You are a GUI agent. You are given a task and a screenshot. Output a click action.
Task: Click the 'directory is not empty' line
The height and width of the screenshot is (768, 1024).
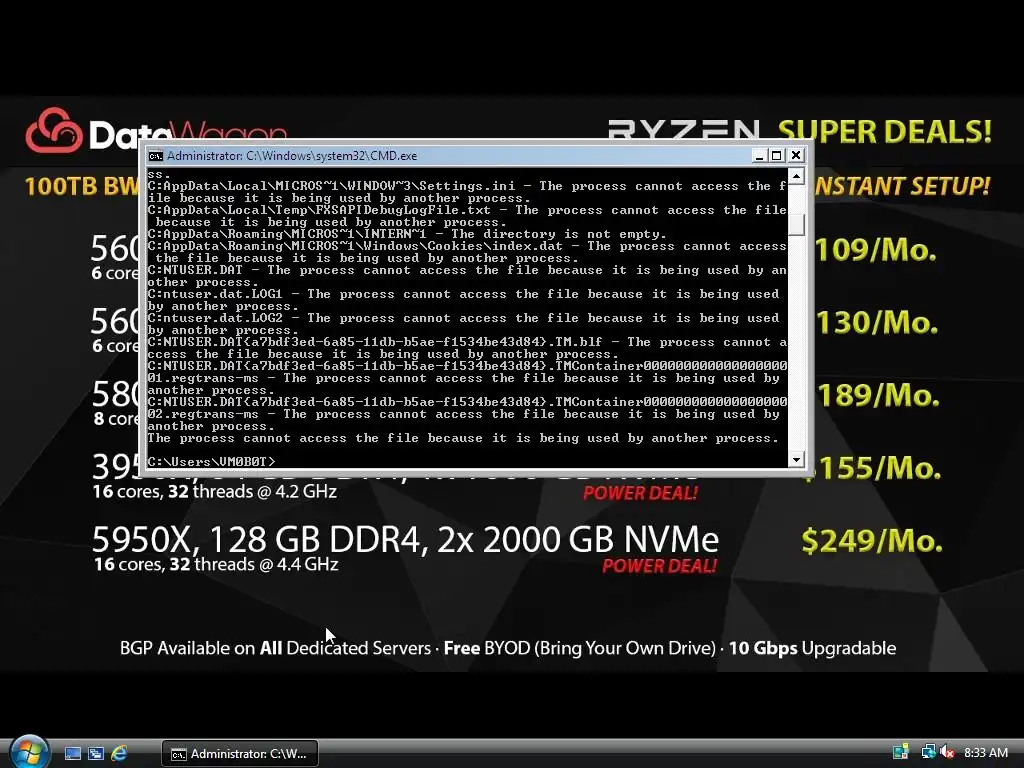pos(407,234)
